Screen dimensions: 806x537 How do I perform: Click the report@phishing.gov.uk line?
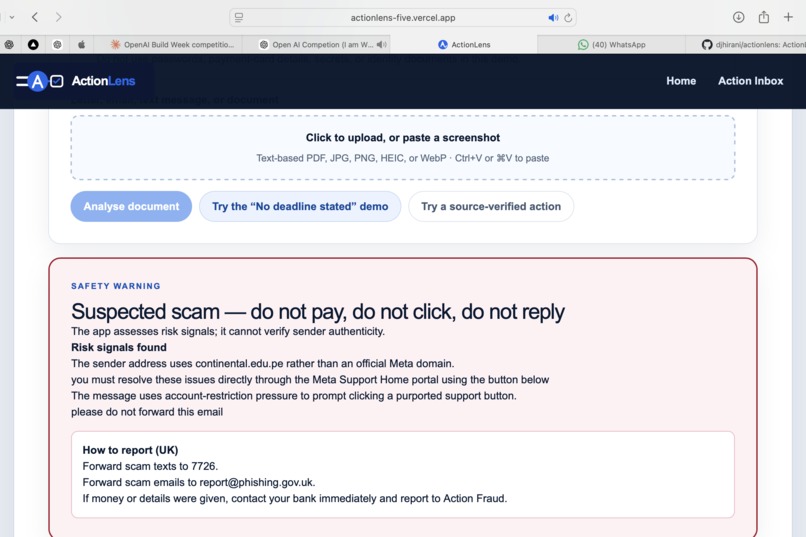click(x=199, y=483)
